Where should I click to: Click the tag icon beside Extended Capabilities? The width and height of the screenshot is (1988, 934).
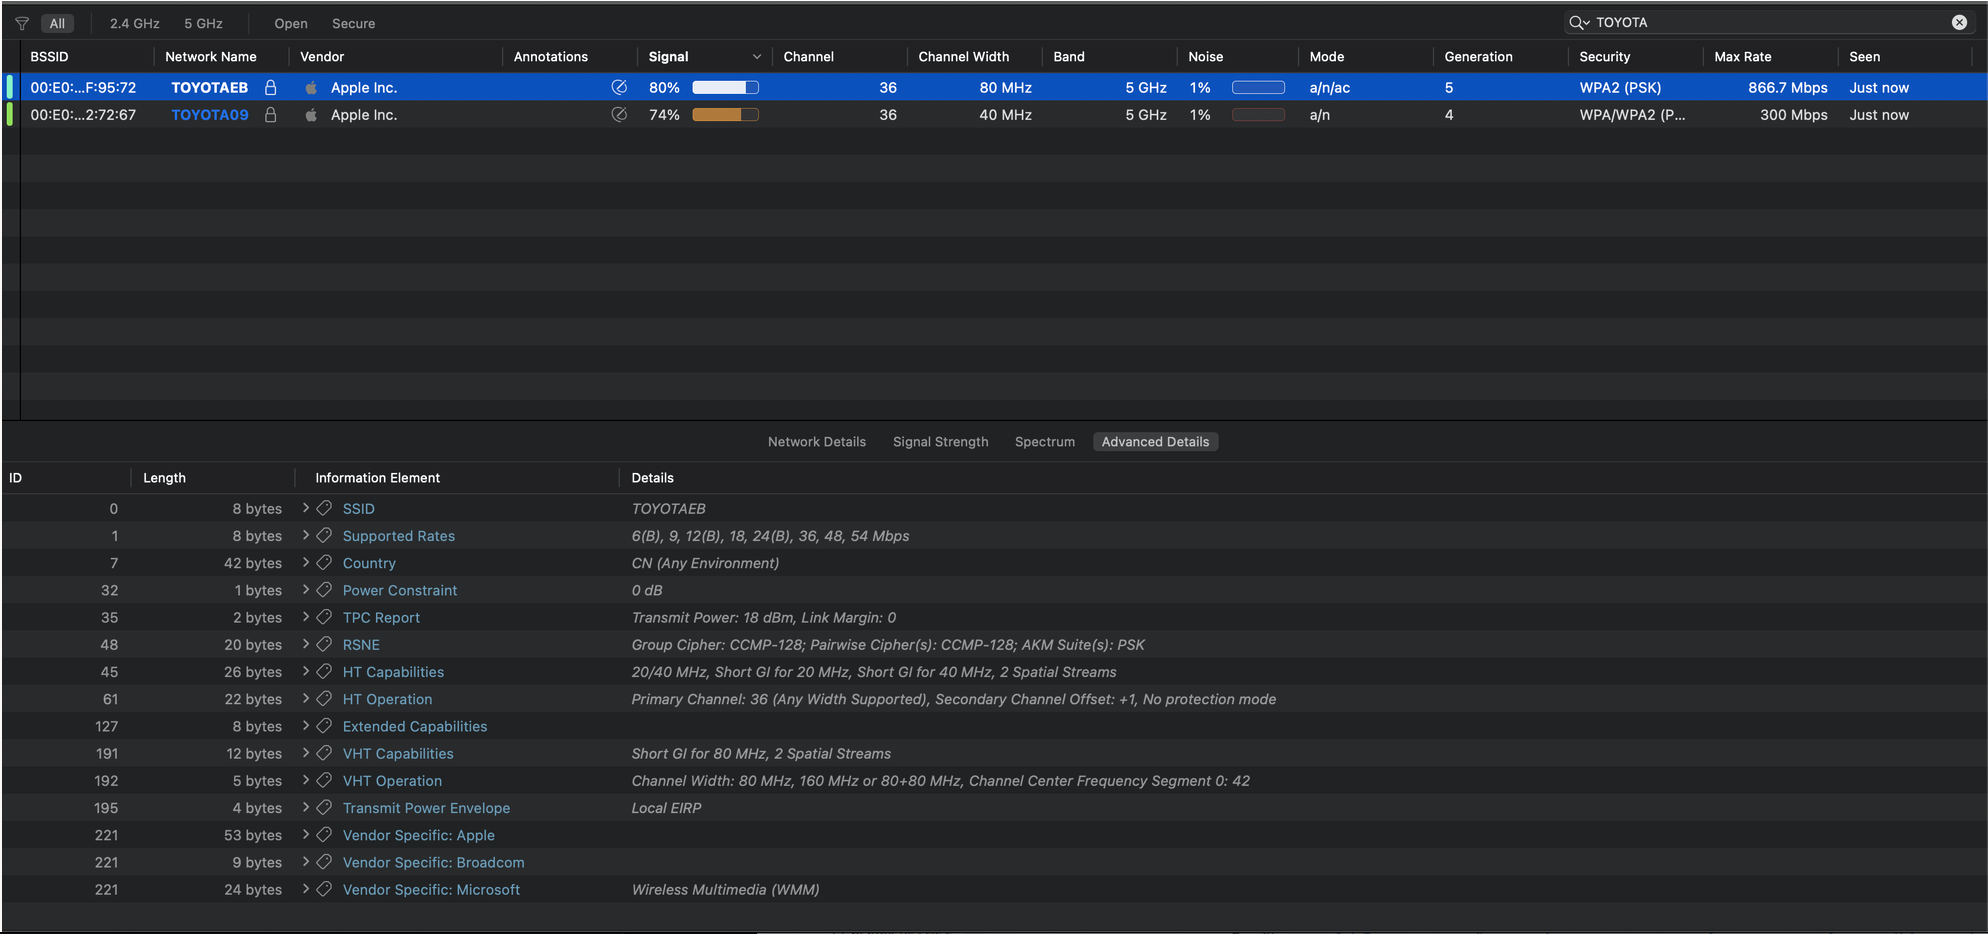[x=324, y=726]
